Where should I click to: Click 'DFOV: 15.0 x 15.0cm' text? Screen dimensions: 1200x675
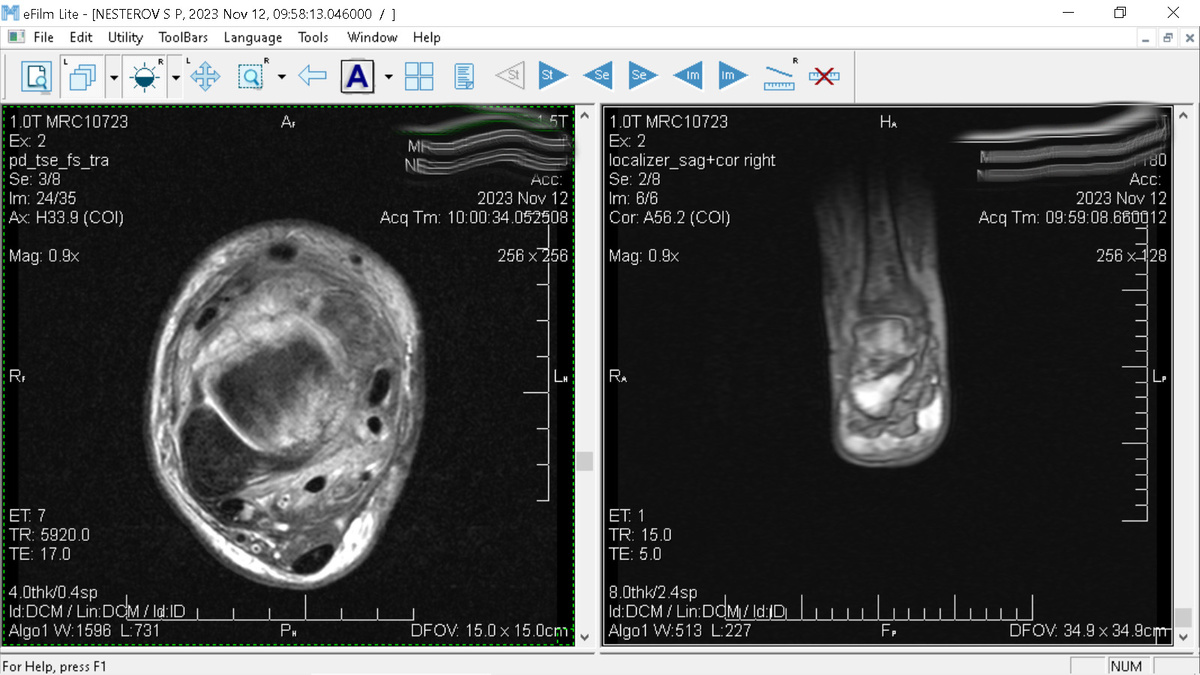pyautogui.click(x=489, y=631)
